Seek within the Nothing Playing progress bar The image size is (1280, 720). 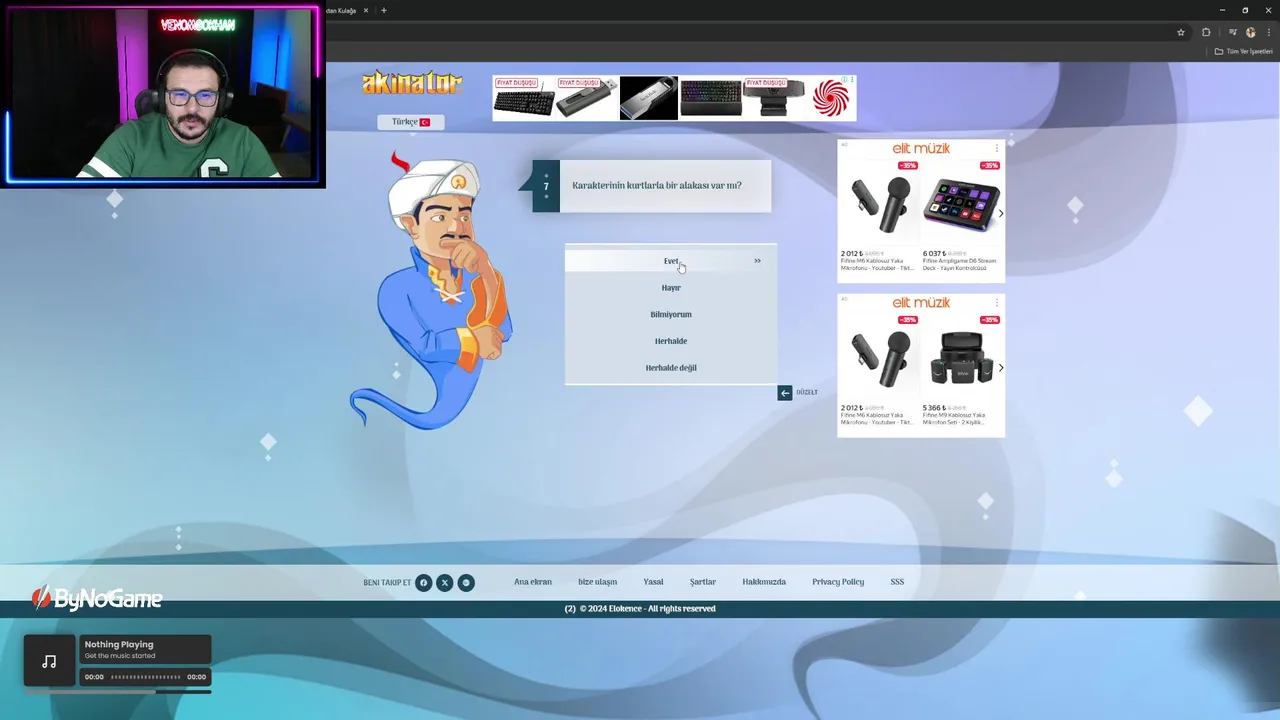pyautogui.click(x=146, y=677)
